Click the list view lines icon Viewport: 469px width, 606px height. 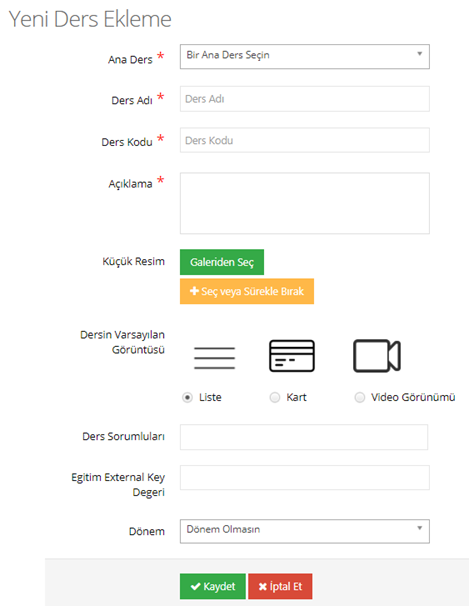coord(214,357)
